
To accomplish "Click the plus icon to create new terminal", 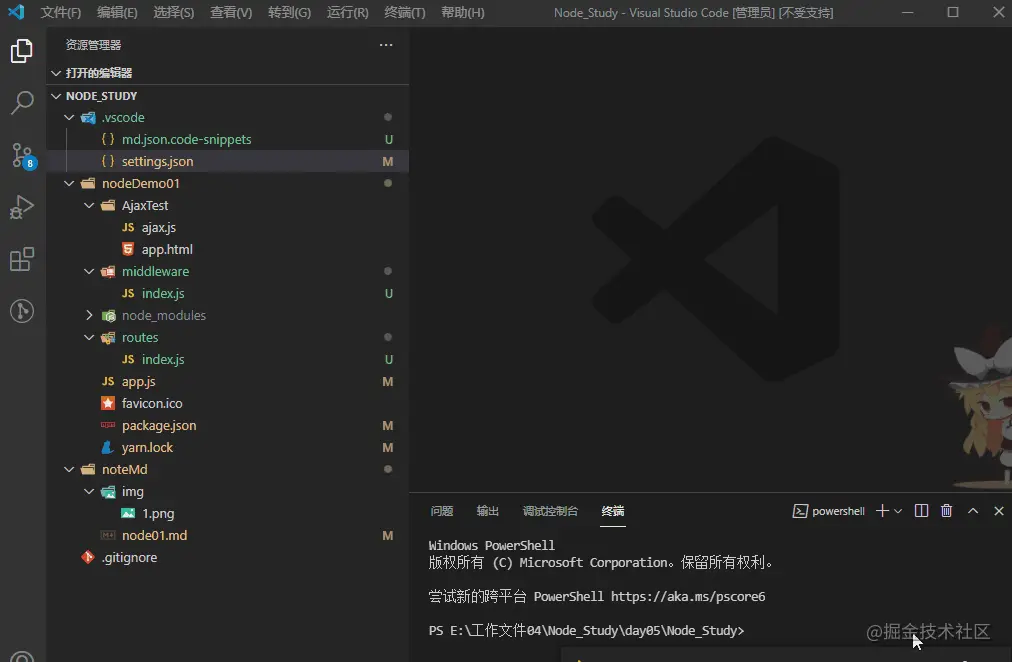I will tap(882, 511).
